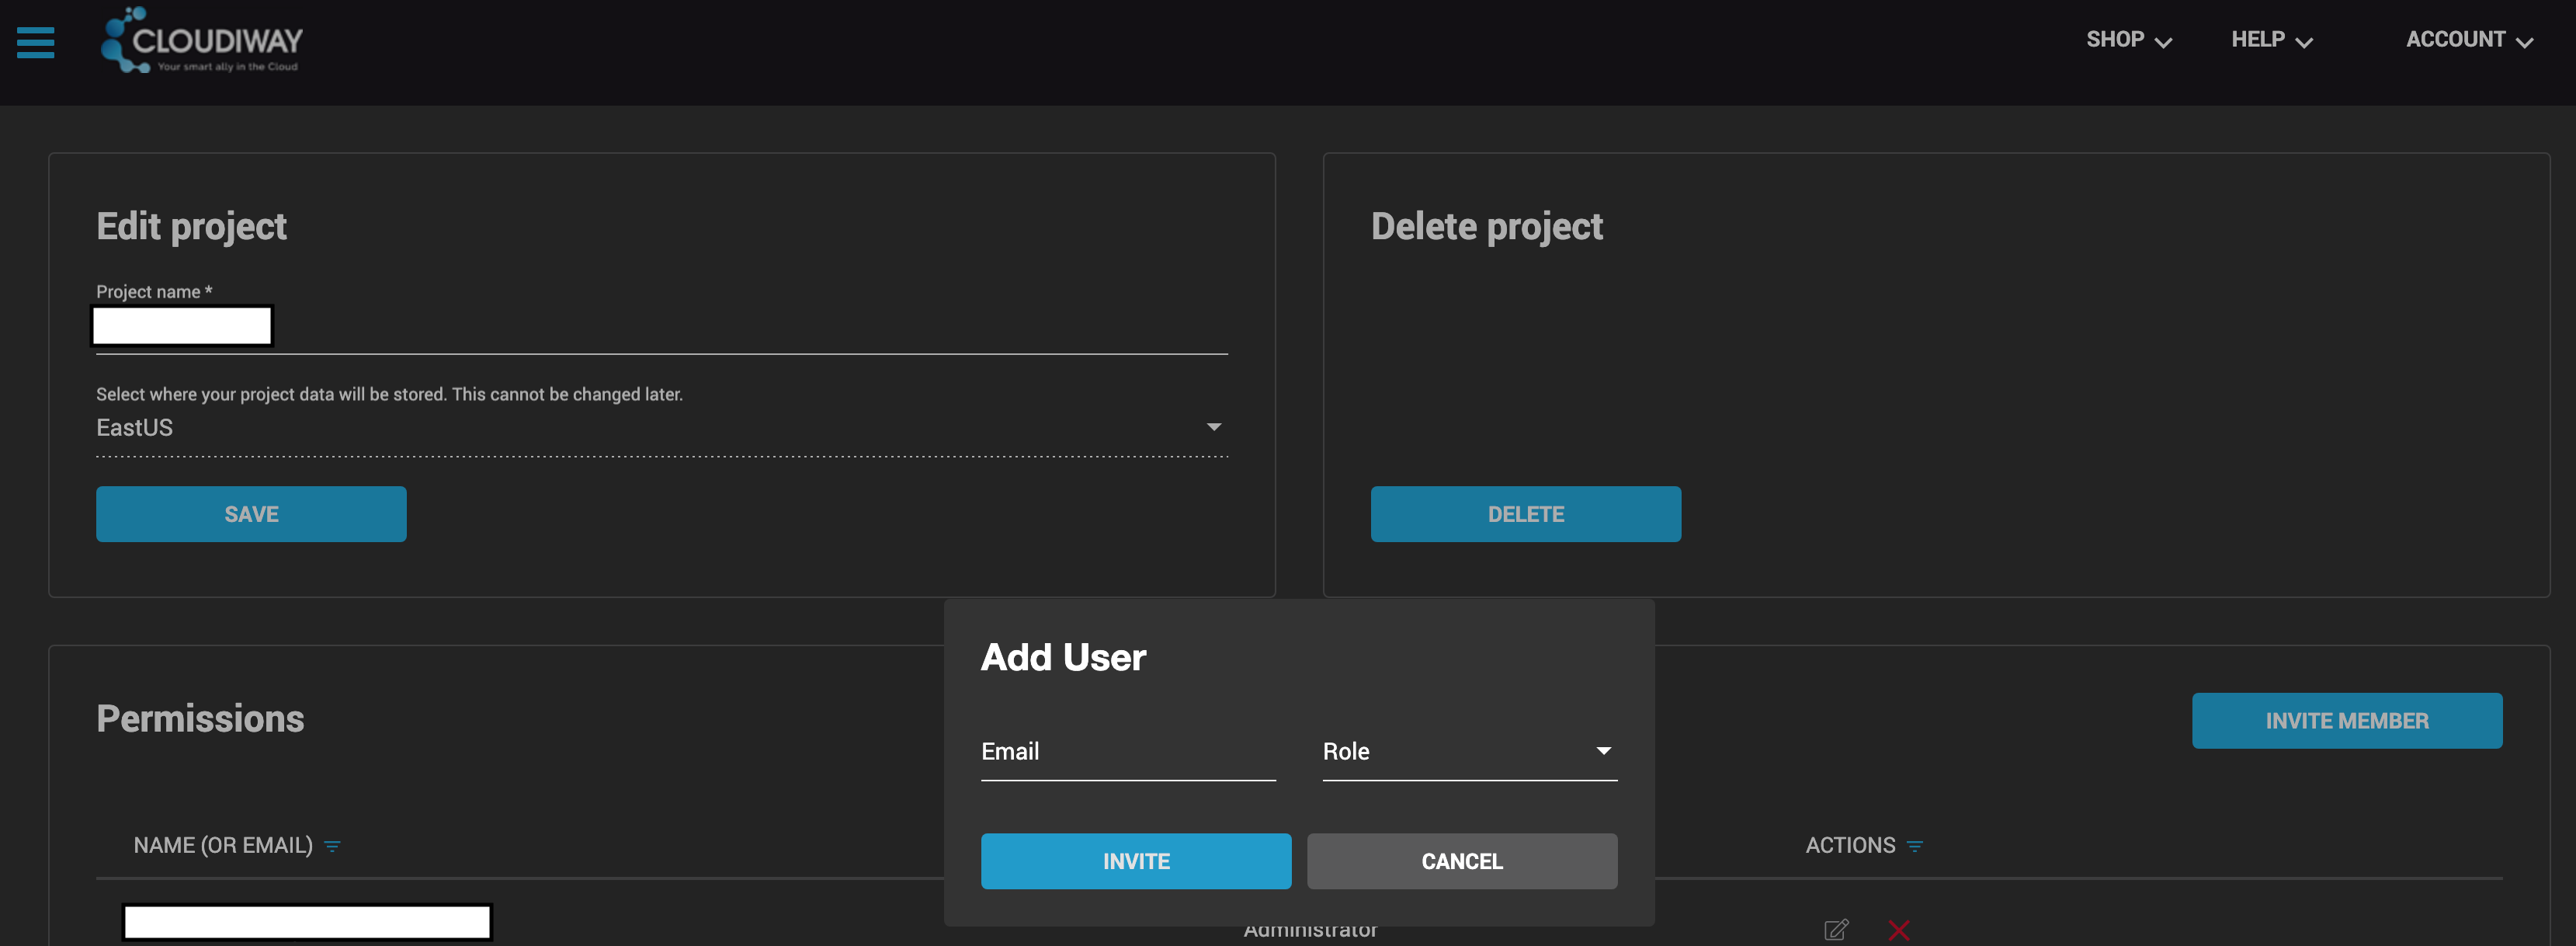The width and height of the screenshot is (2576, 946).
Task: Click the Actions column header
Action: [x=1849, y=846]
